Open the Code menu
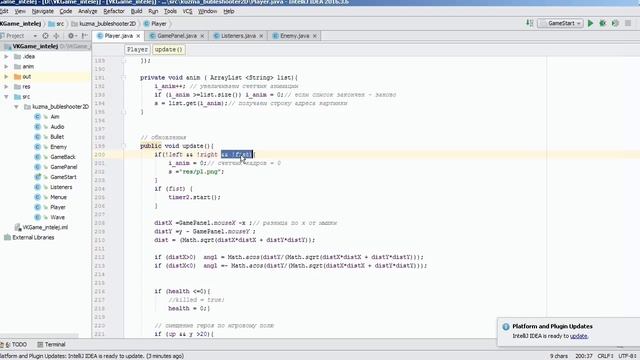The width and height of the screenshot is (640, 360). (66, 11)
